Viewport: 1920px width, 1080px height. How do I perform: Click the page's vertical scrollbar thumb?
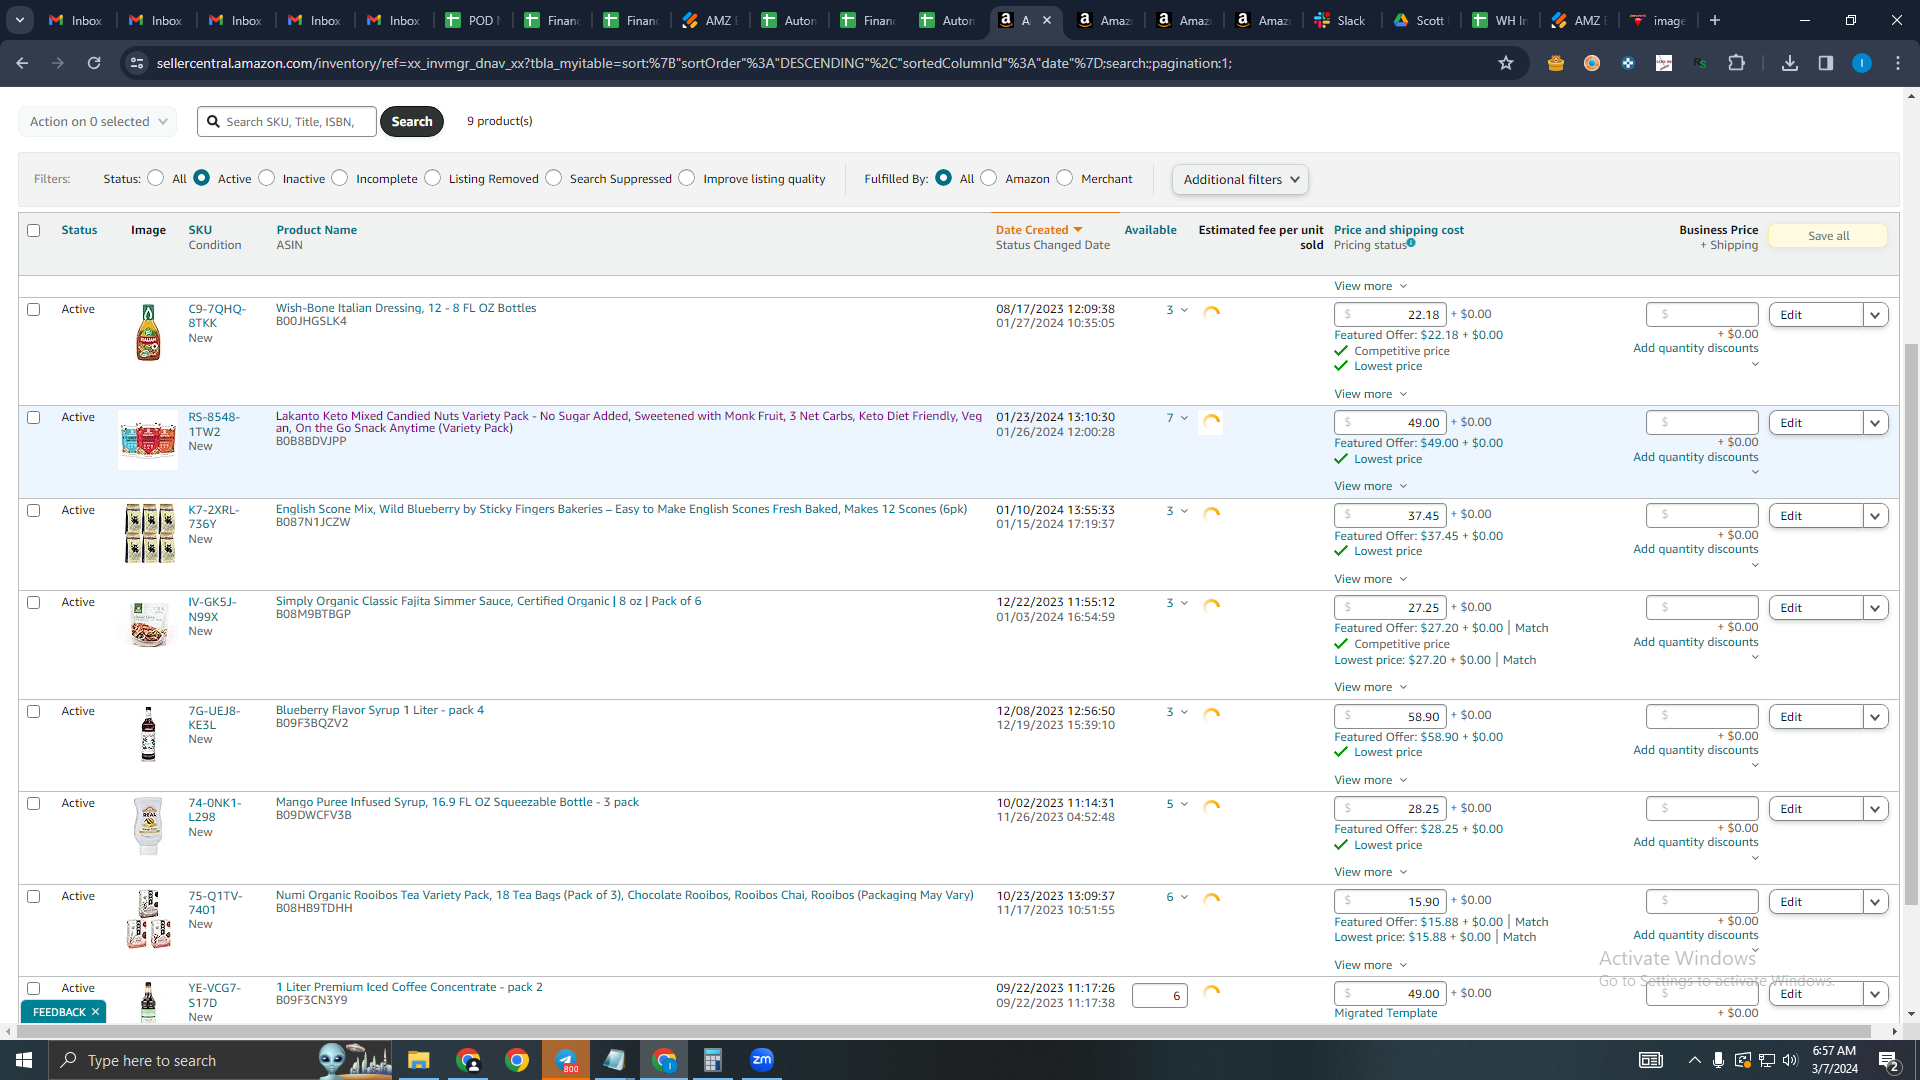pyautogui.click(x=1911, y=625)
